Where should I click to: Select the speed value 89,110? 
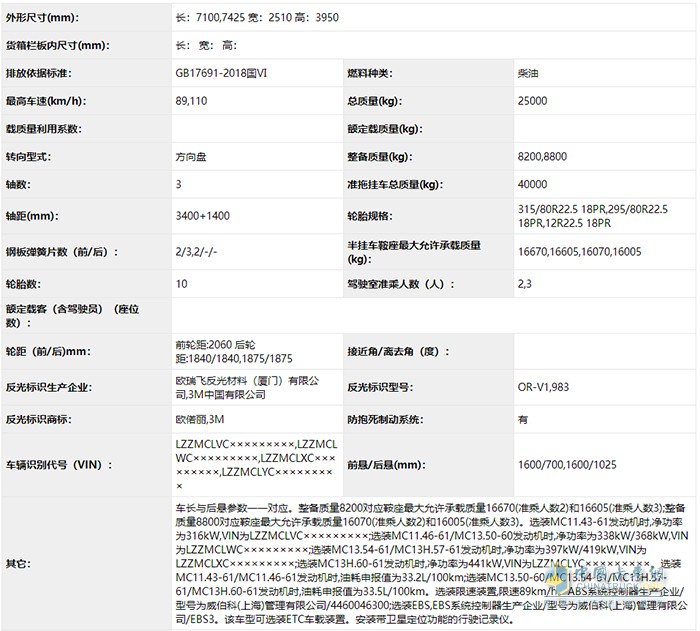tap(191, 101)
